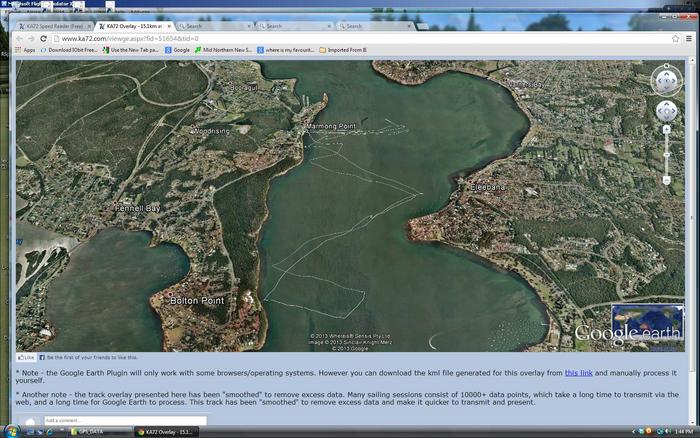Open the Download IObit Free bookmark
The height and width of the screenshot is (438, 700).
click(x=69, y=50)
